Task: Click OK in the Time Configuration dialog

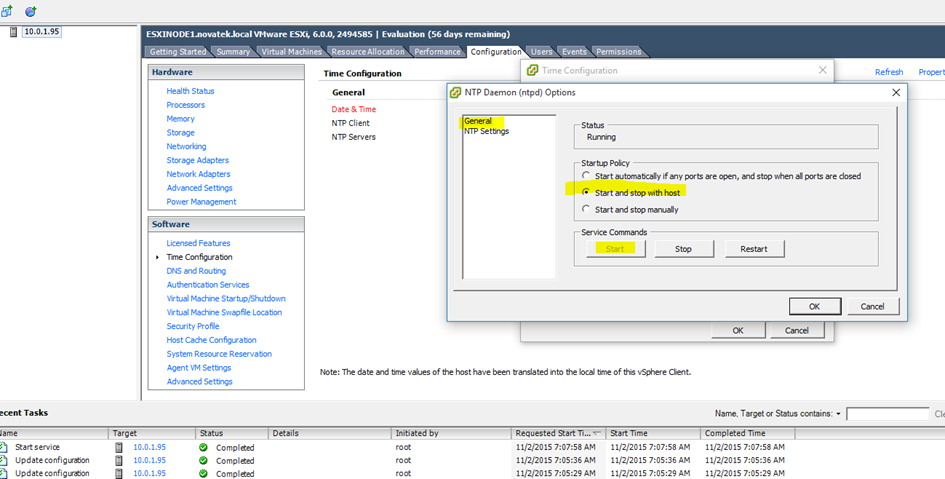Action: pos(738,330)
